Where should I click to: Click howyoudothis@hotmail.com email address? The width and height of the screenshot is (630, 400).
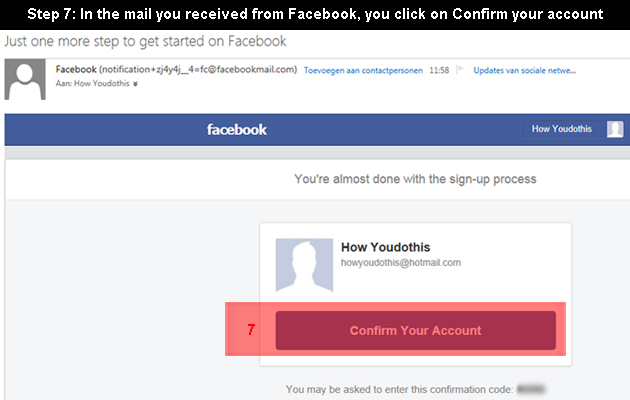(401, 263)
